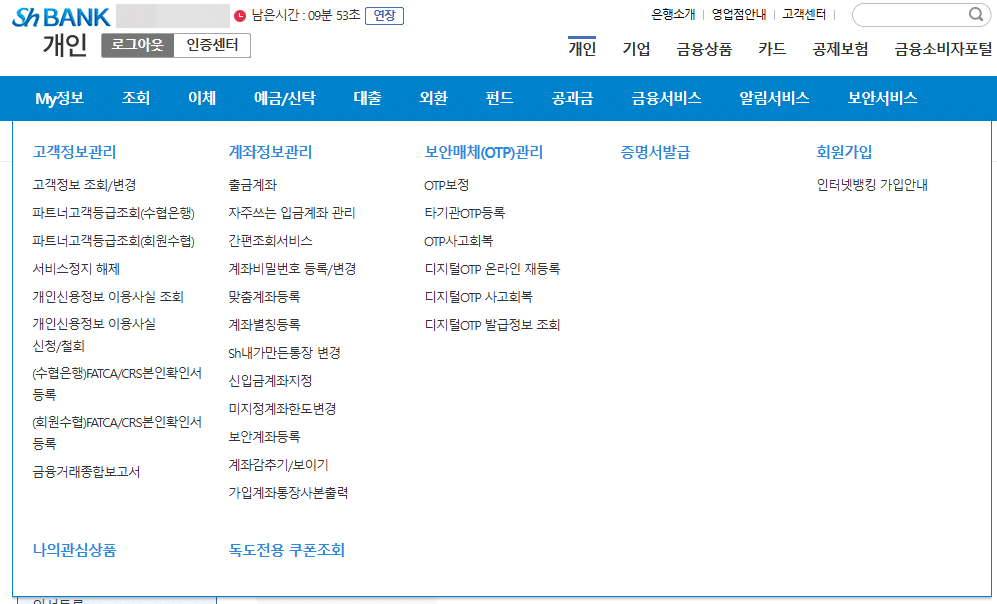Log out using 로그아웃 button
Viewport: 997px width, 604px height.
137,45
